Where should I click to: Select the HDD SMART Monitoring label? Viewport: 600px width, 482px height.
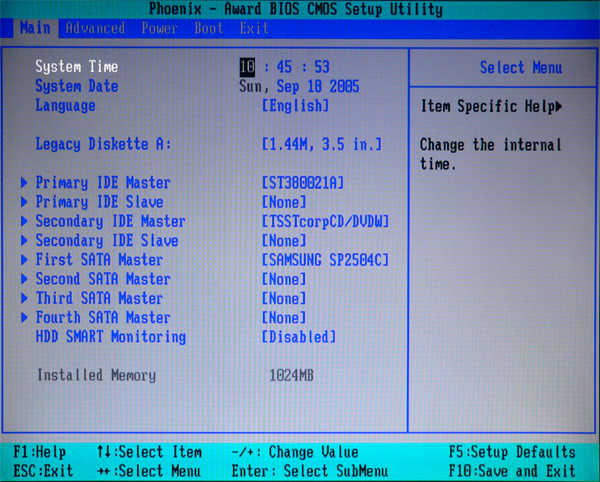pos(111,337)
